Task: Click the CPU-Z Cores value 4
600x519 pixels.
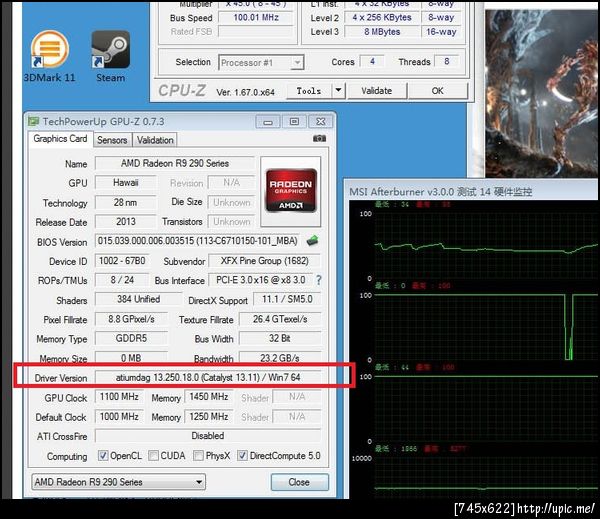Action: point(372,61)
